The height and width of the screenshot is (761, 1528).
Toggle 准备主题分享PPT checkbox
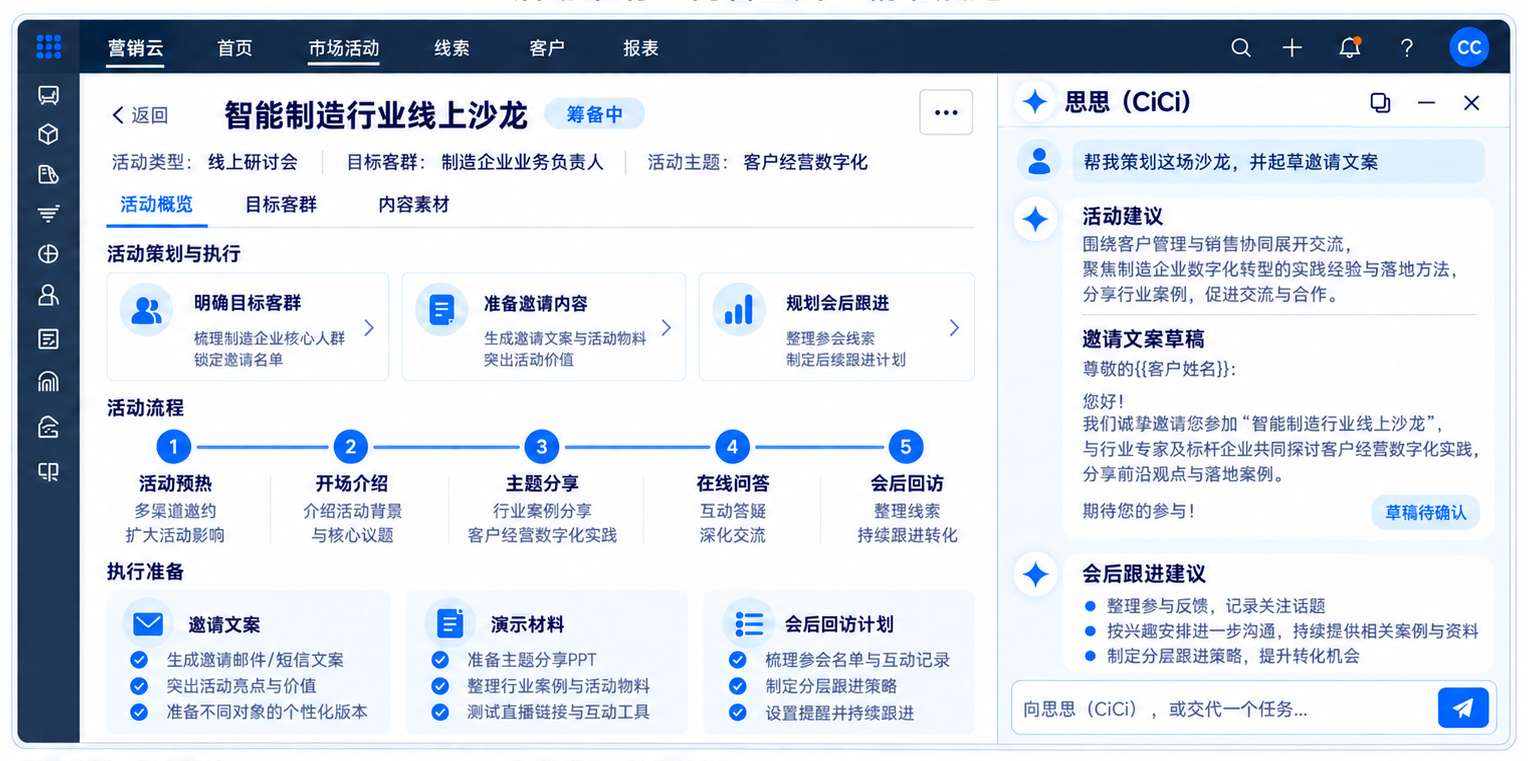[440, 660]
